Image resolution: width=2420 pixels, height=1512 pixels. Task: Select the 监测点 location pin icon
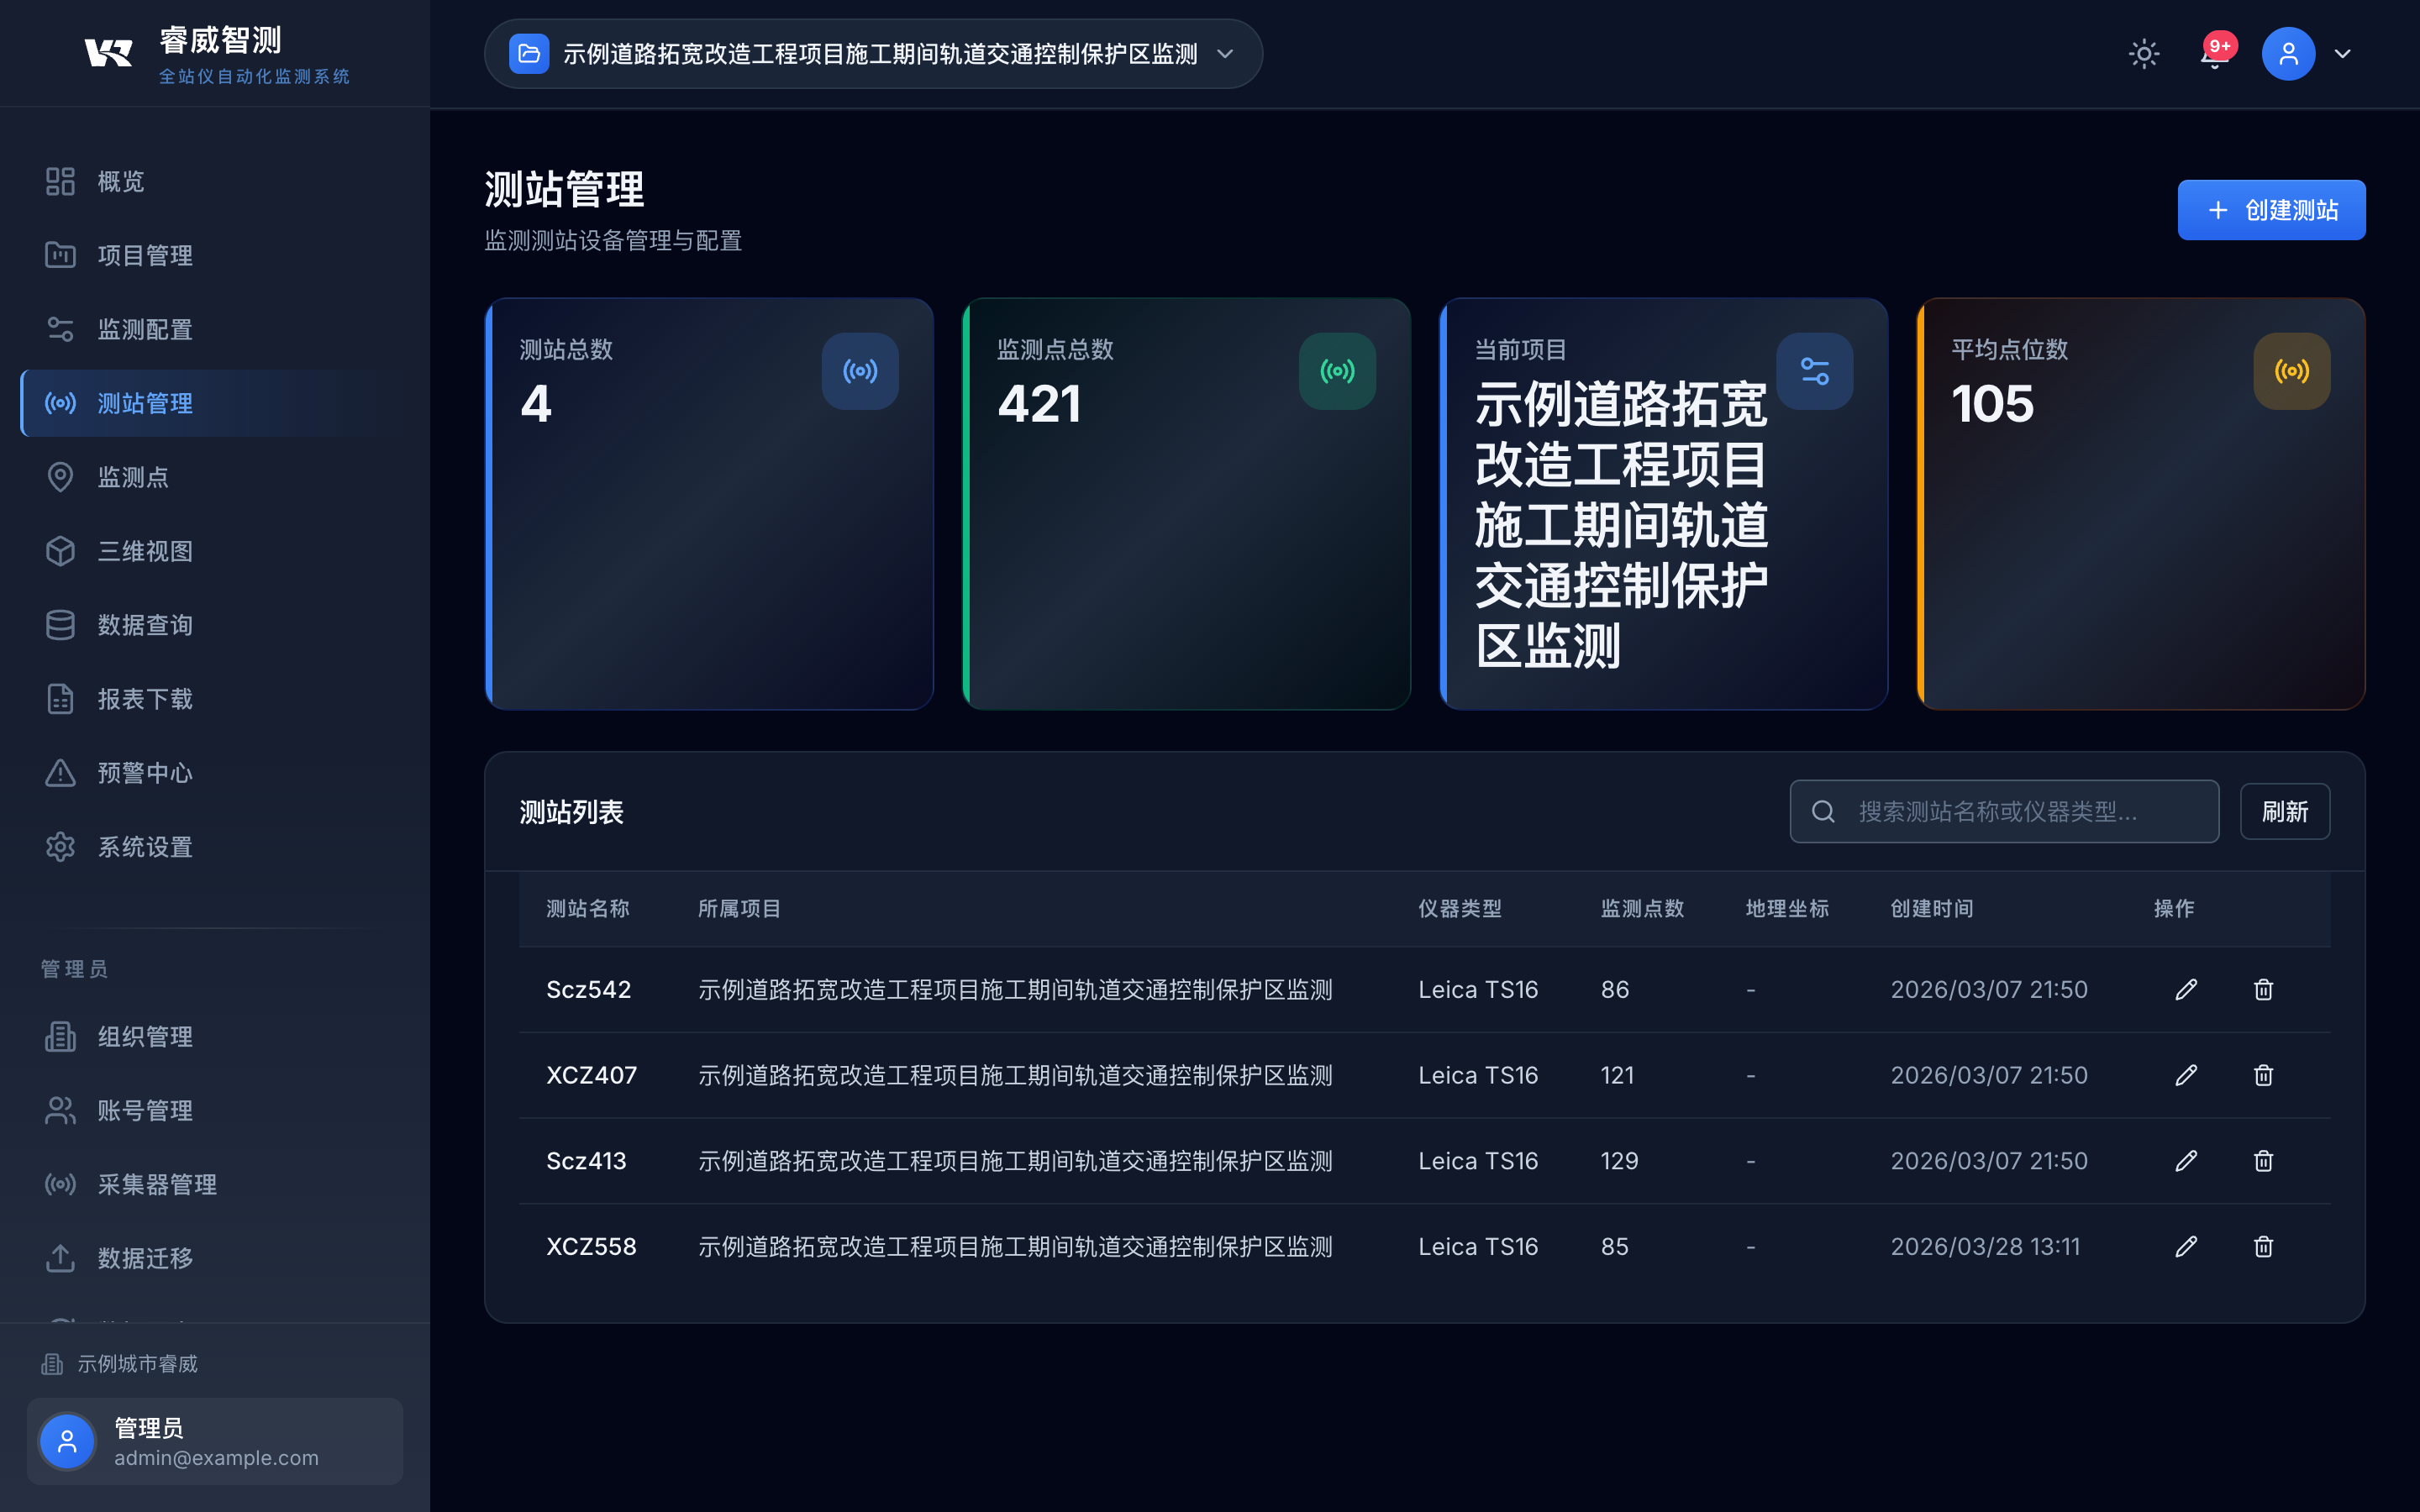[60, 477]
